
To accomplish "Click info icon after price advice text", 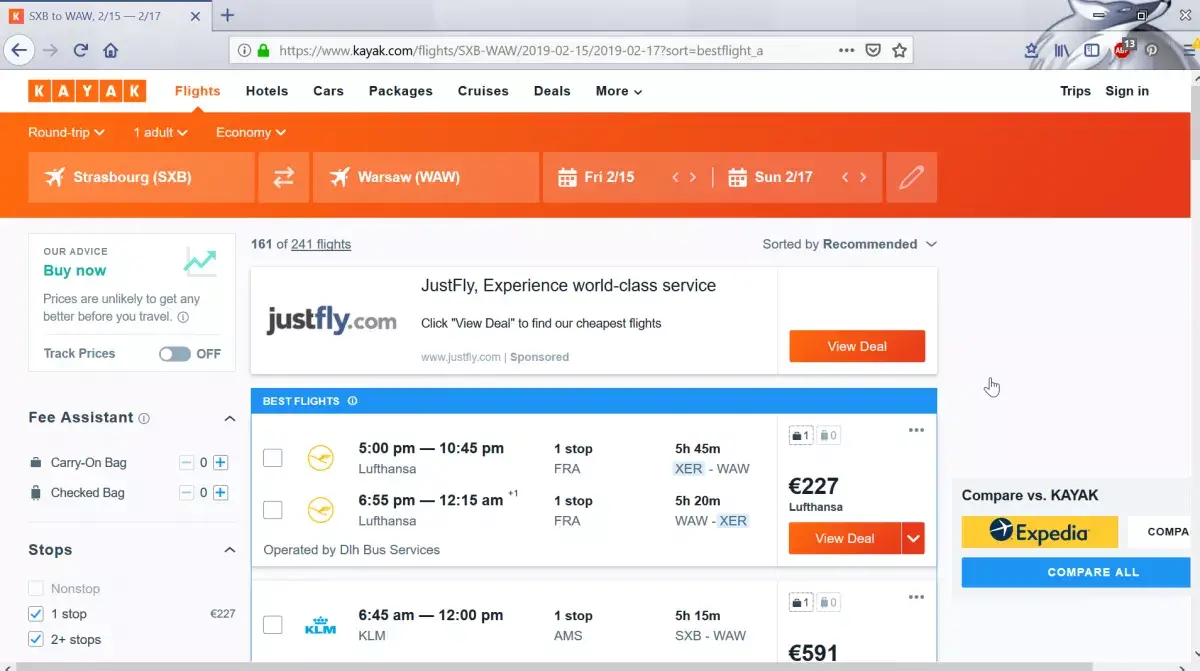I will click(182, 317).
